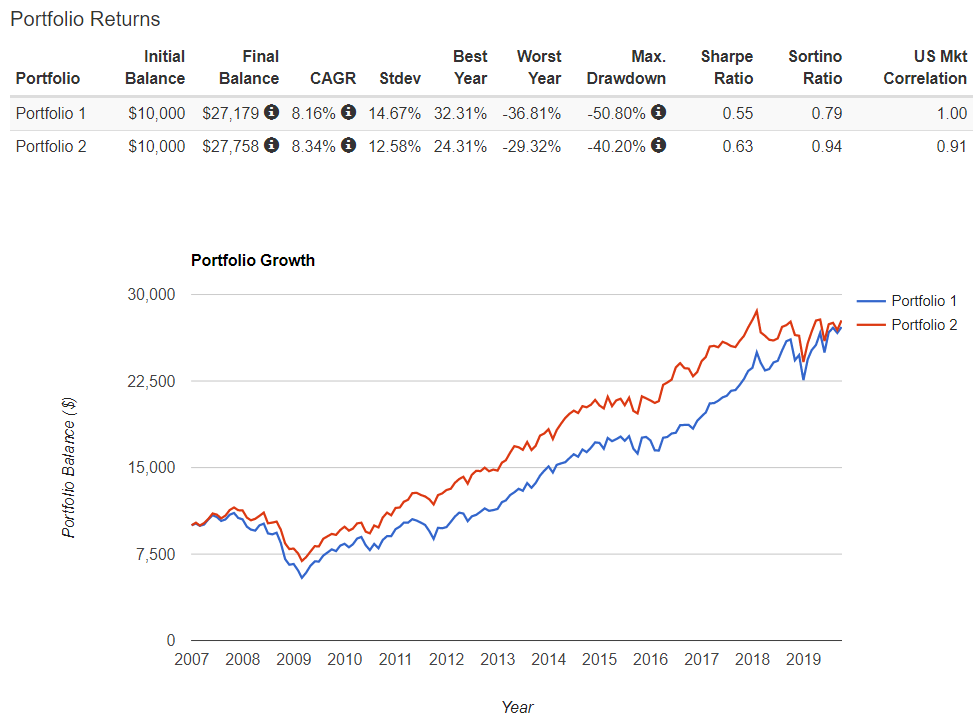Click the blue Portfolio 1 legend line swatch
The height and width of the screenshot is (725, 979).
pyautogui.click(x=872, y=301)
